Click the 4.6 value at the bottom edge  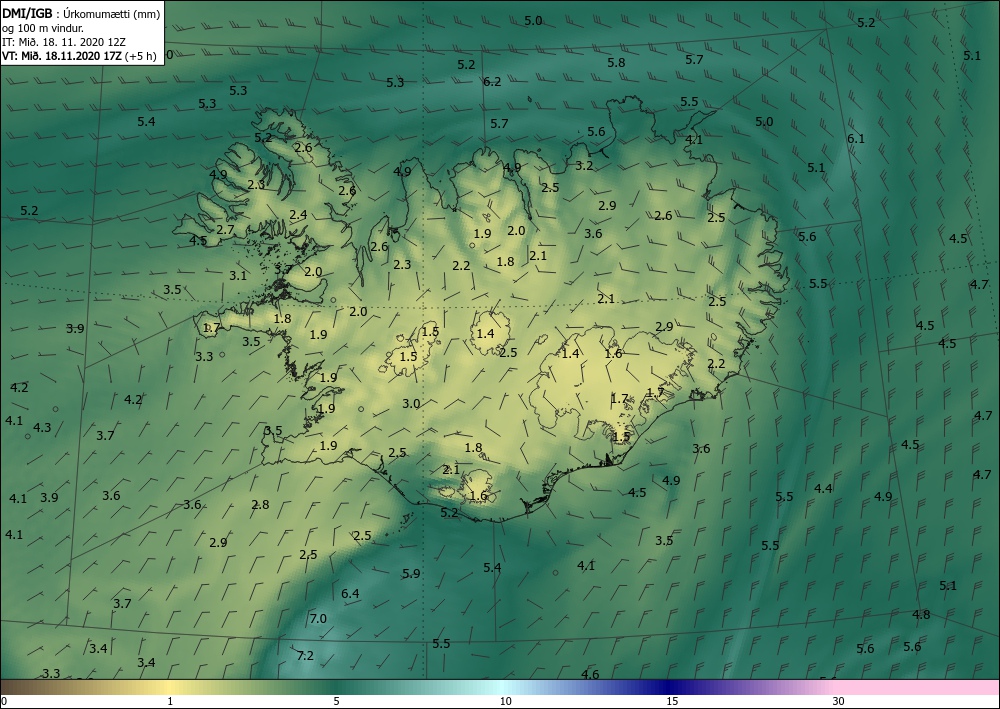(x=590, y=674)
